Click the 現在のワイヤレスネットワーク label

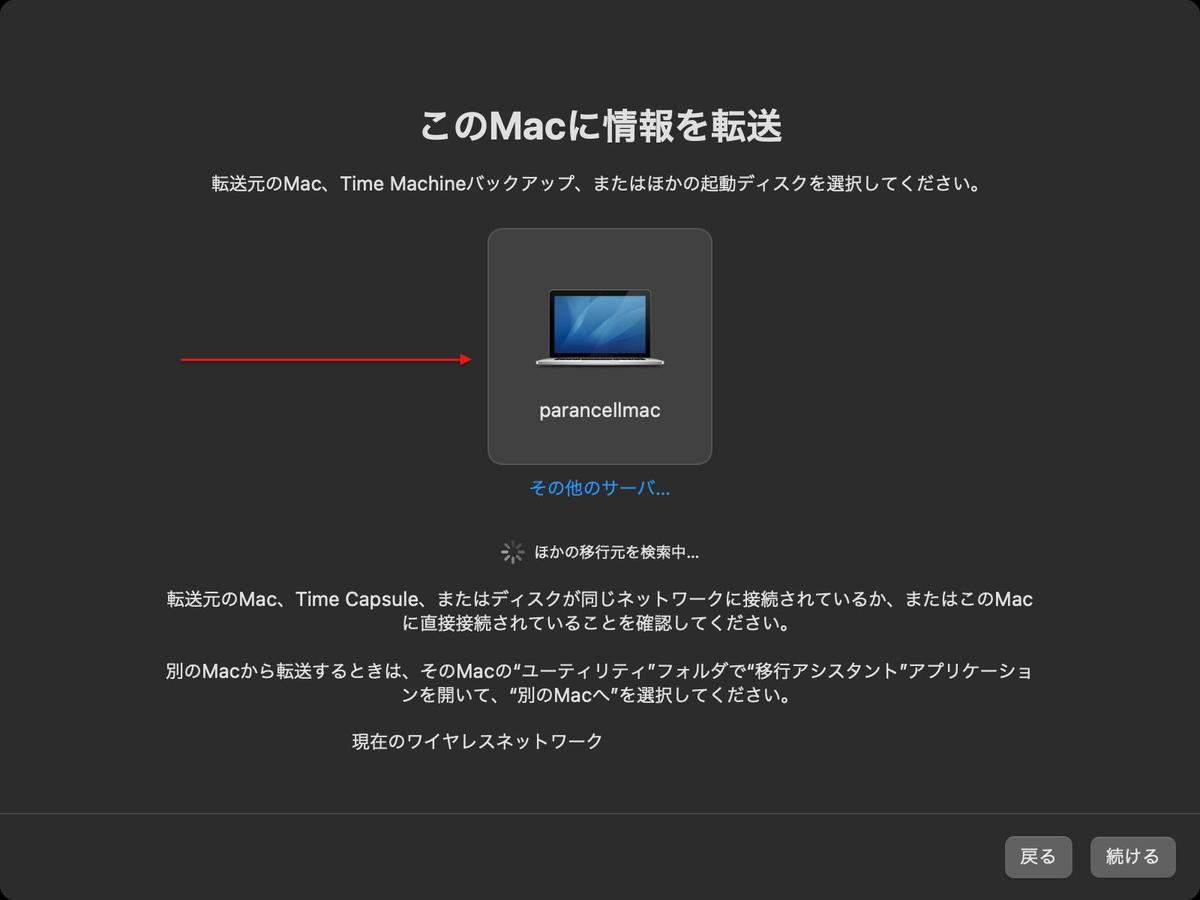tap(478, 742)
